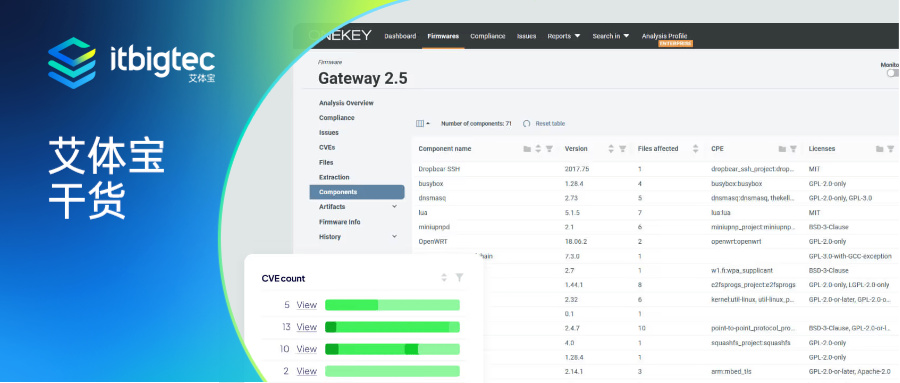Filter the CVE count column
This screenshot has height=383, width=900.
coord(459,277)
